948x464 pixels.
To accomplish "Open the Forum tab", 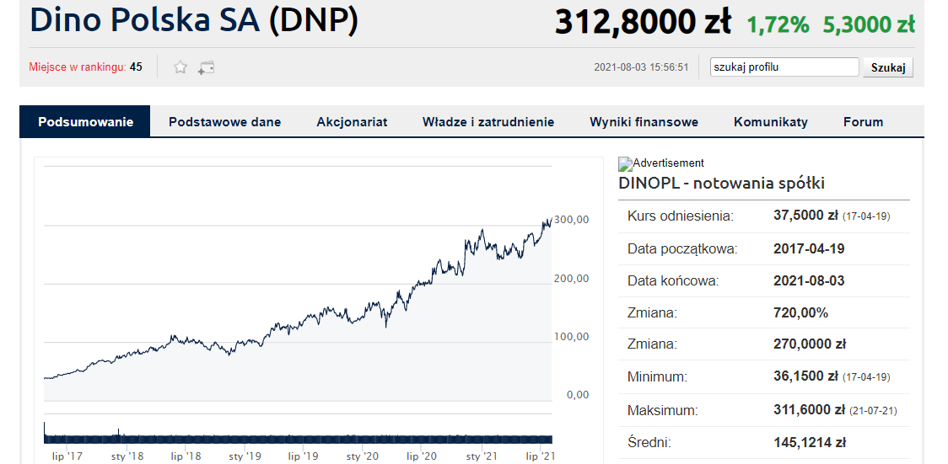I will point(863,122).
